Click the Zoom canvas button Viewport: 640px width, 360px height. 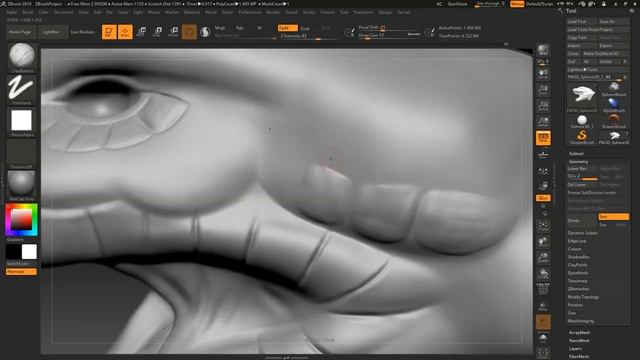point(543,90)
